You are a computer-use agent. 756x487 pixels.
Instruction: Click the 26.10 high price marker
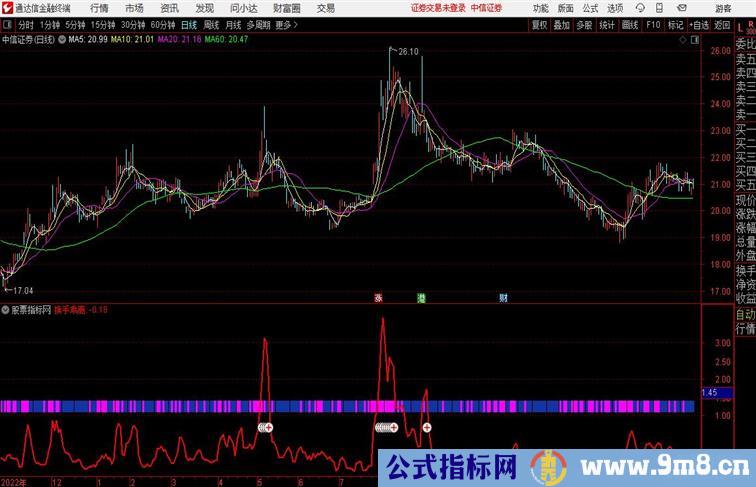[406, 51]
